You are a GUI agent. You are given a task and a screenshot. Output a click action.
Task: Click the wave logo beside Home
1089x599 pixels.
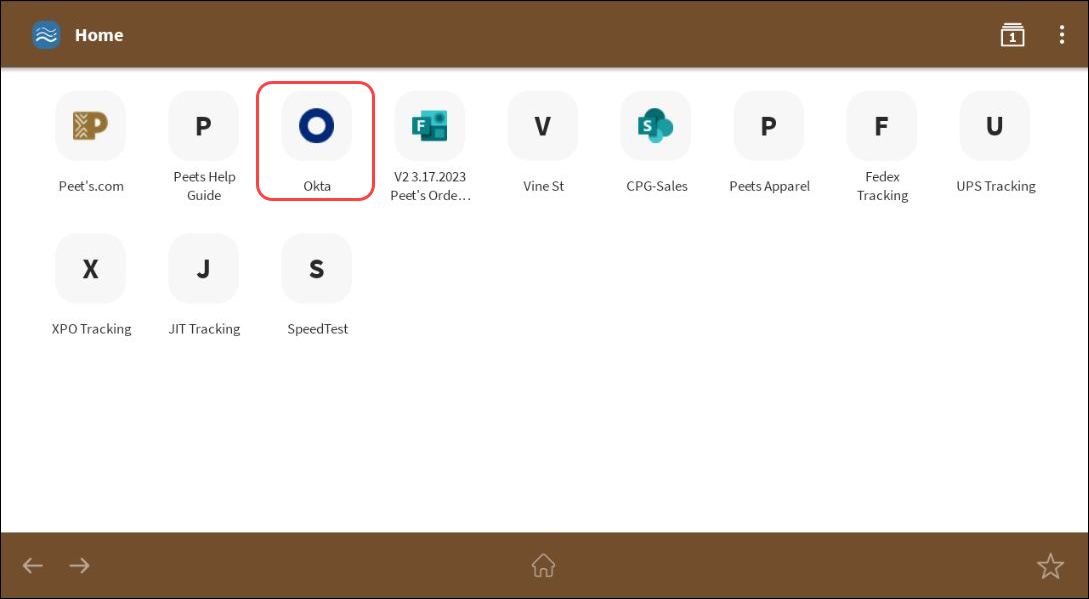[x=45, y=34]
